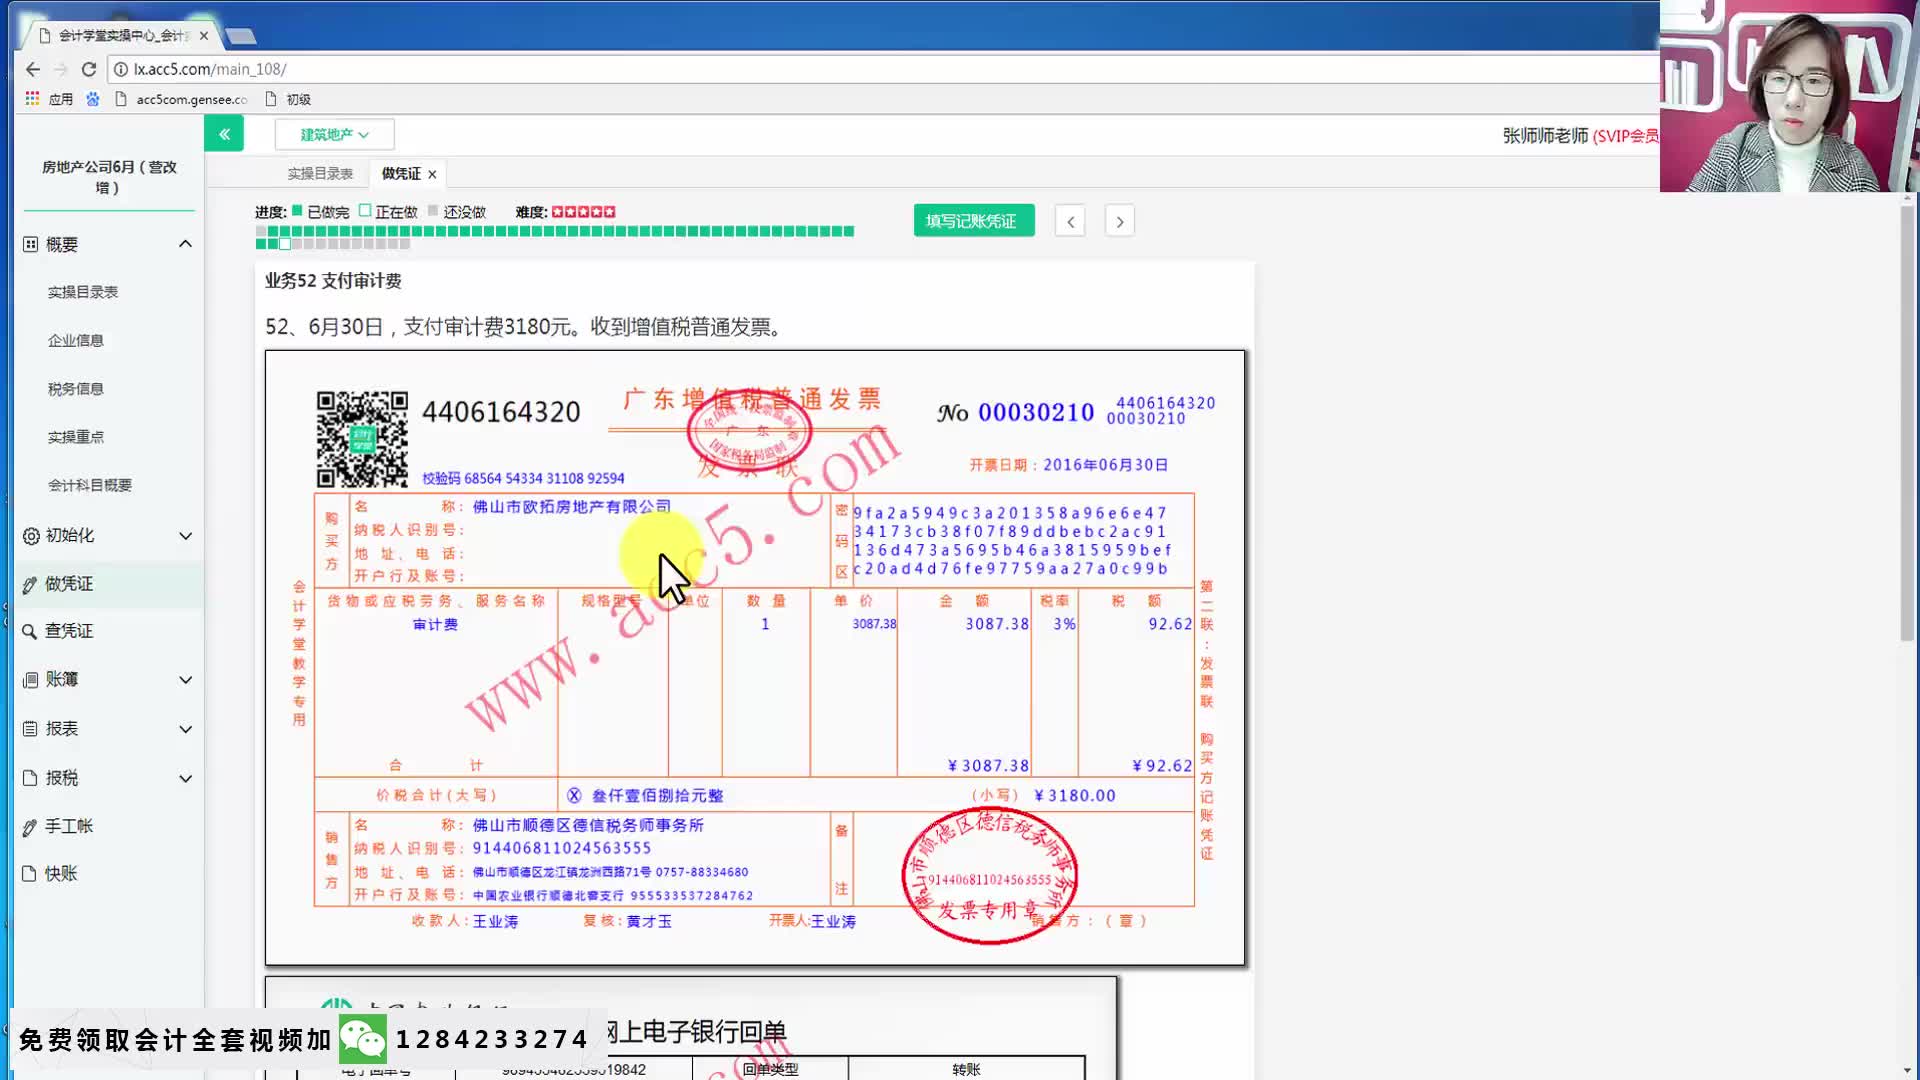Open 快账 via its page icon
Viewport: 1920px width, 1080px height.
(30, 872)
